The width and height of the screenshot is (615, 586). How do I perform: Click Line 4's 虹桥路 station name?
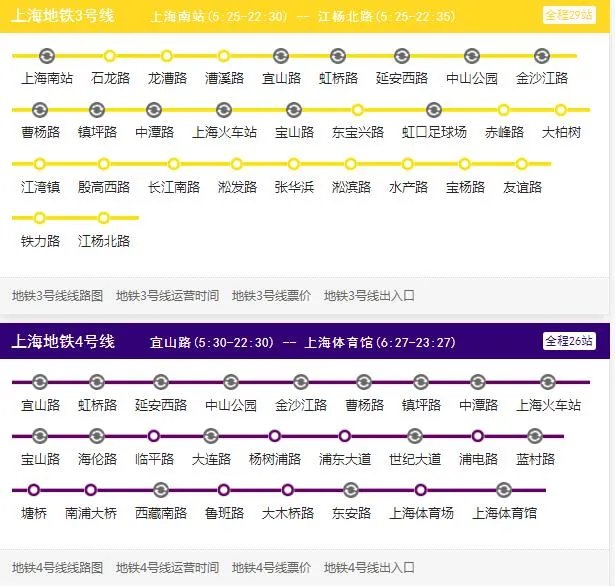97,404
